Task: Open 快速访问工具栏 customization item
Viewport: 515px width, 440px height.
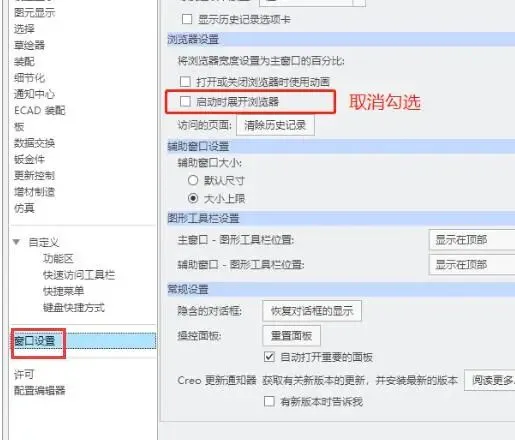Action: (79, 275)
